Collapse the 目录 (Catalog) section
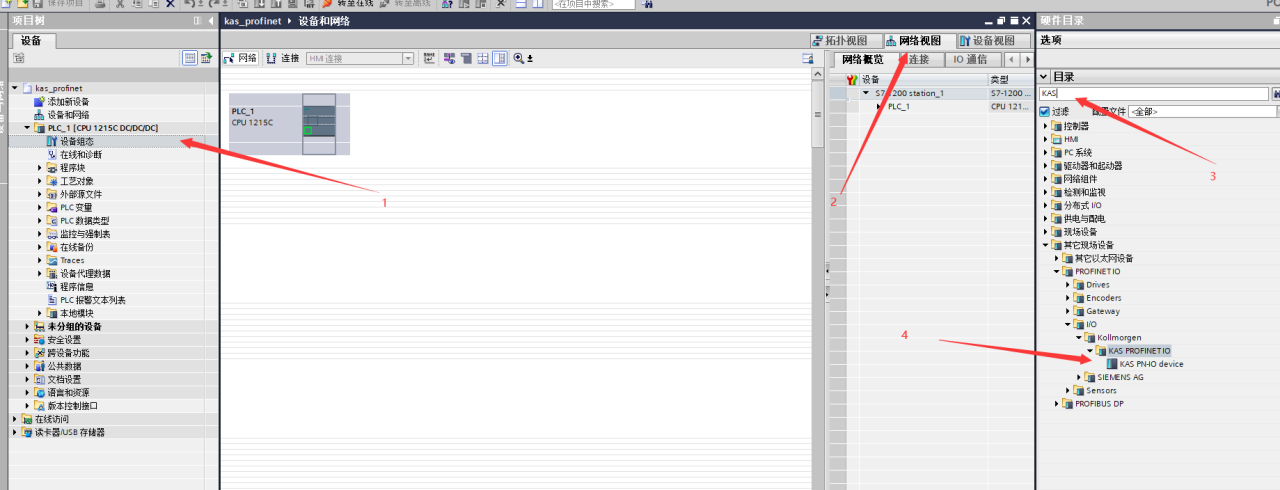This screenshot has height=490, width=1280. click(1044, 77)
